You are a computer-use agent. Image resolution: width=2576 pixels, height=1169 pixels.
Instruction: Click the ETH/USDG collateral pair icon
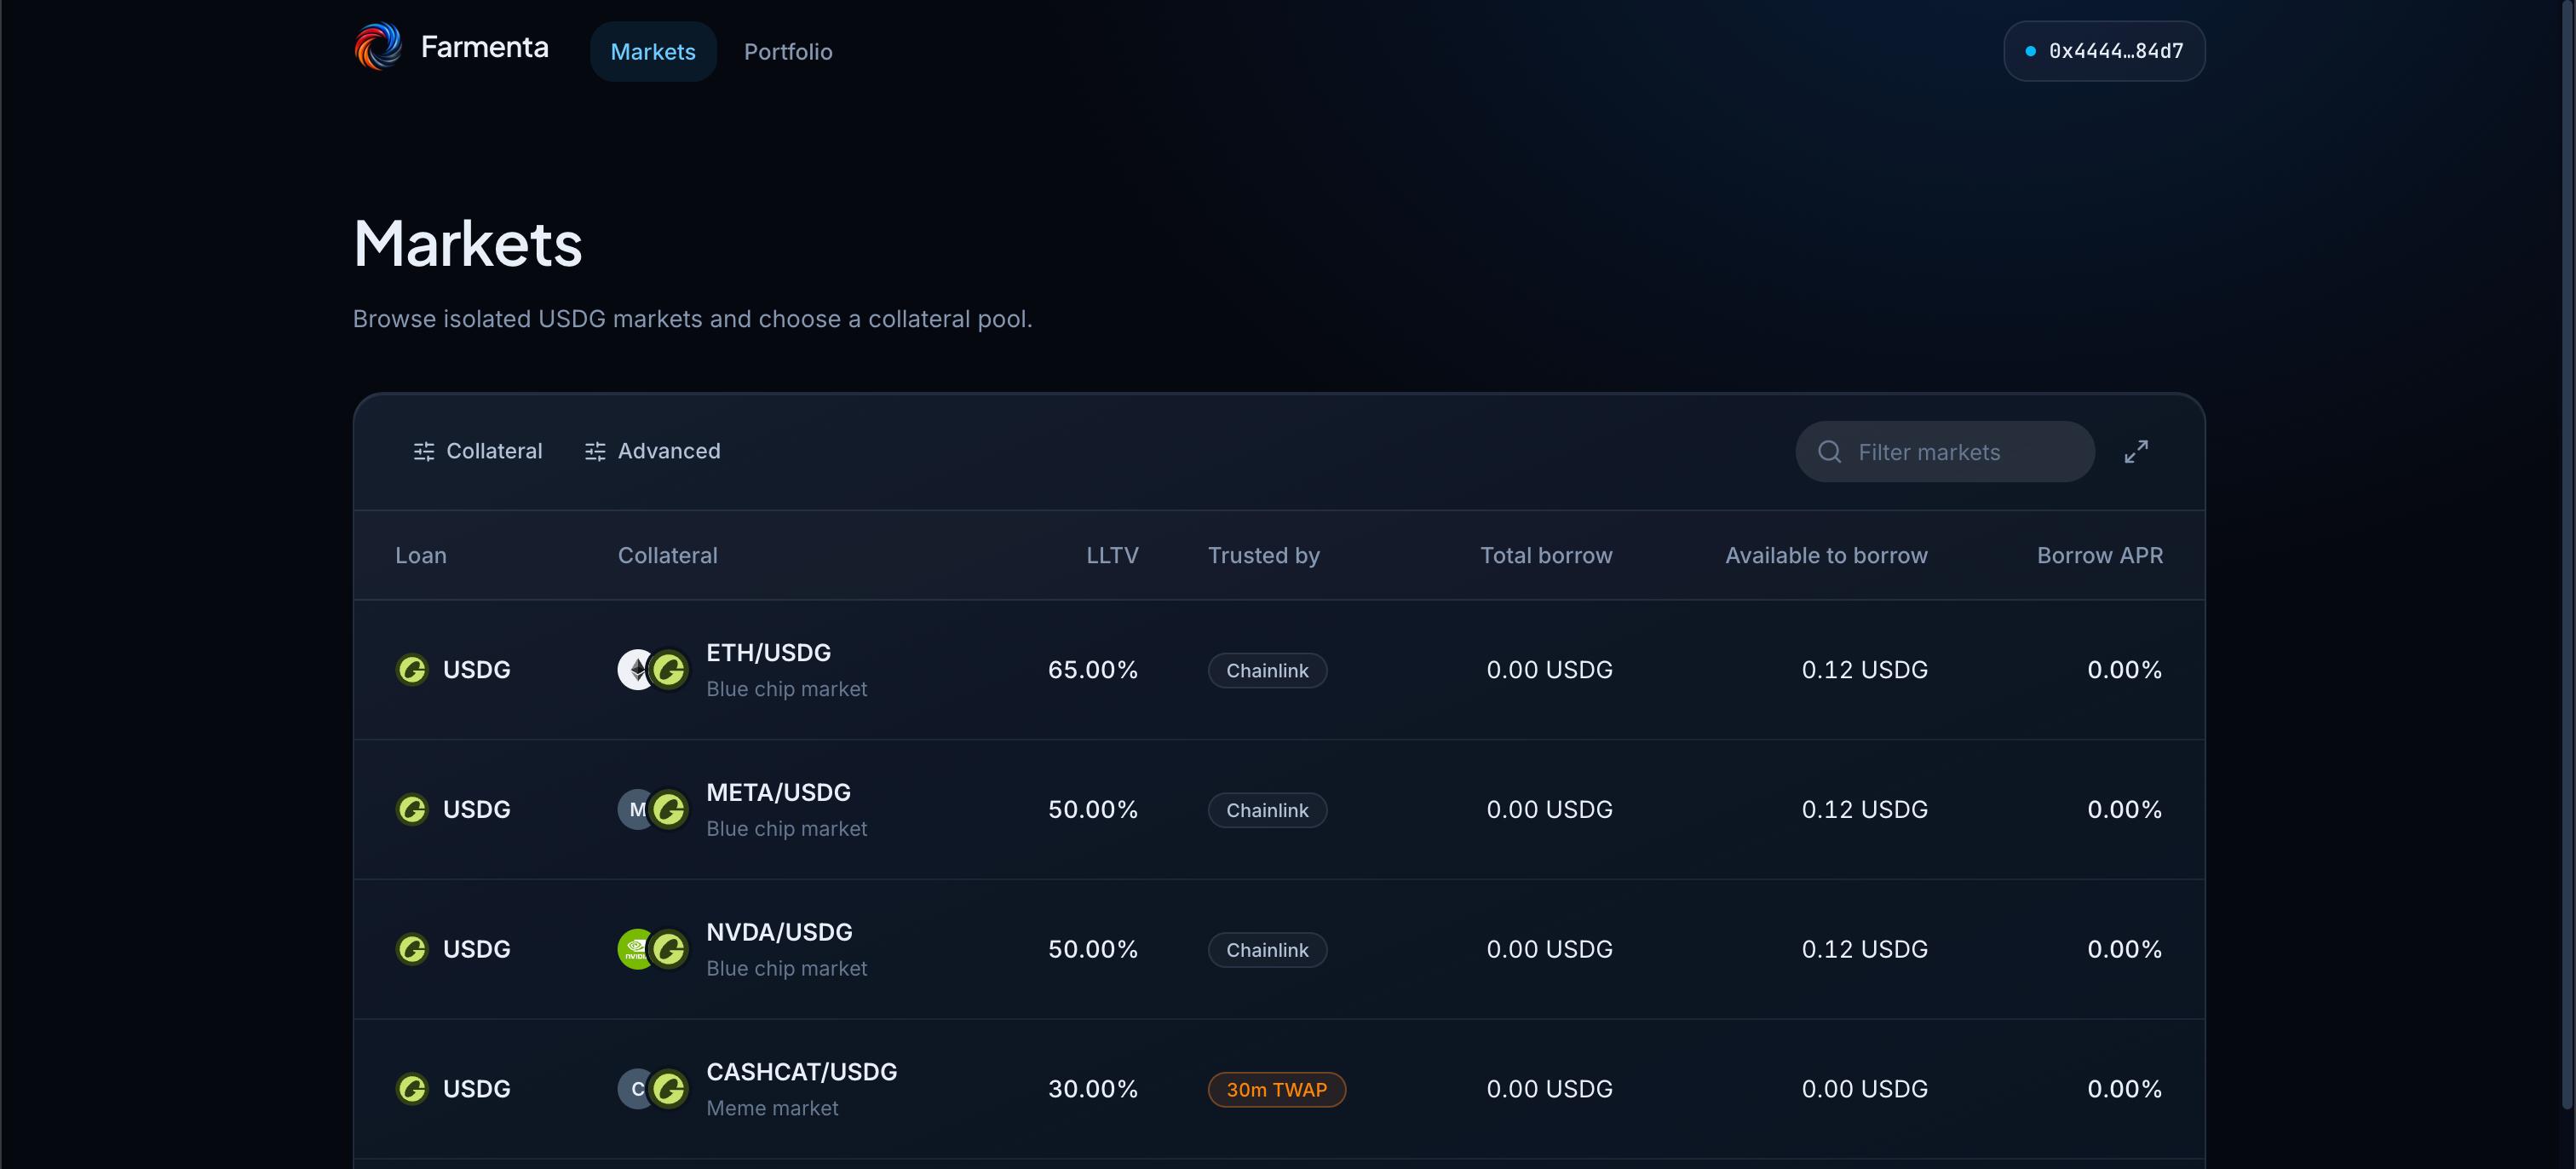(653, 669)
